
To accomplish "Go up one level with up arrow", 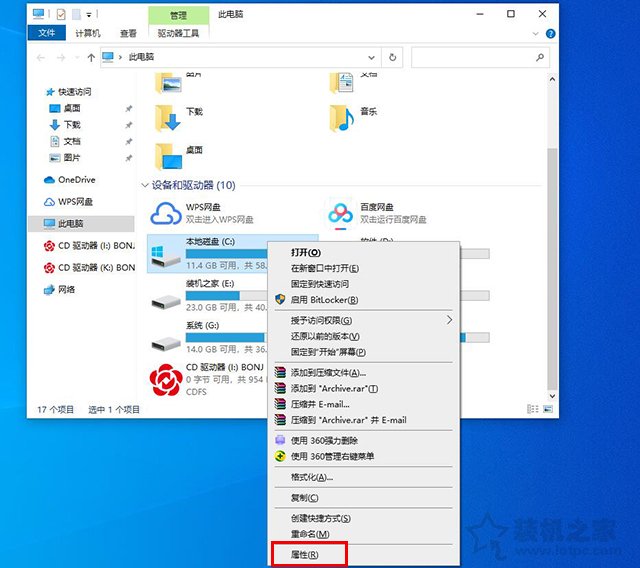I will pyautogui.click(x=91, y=58).
